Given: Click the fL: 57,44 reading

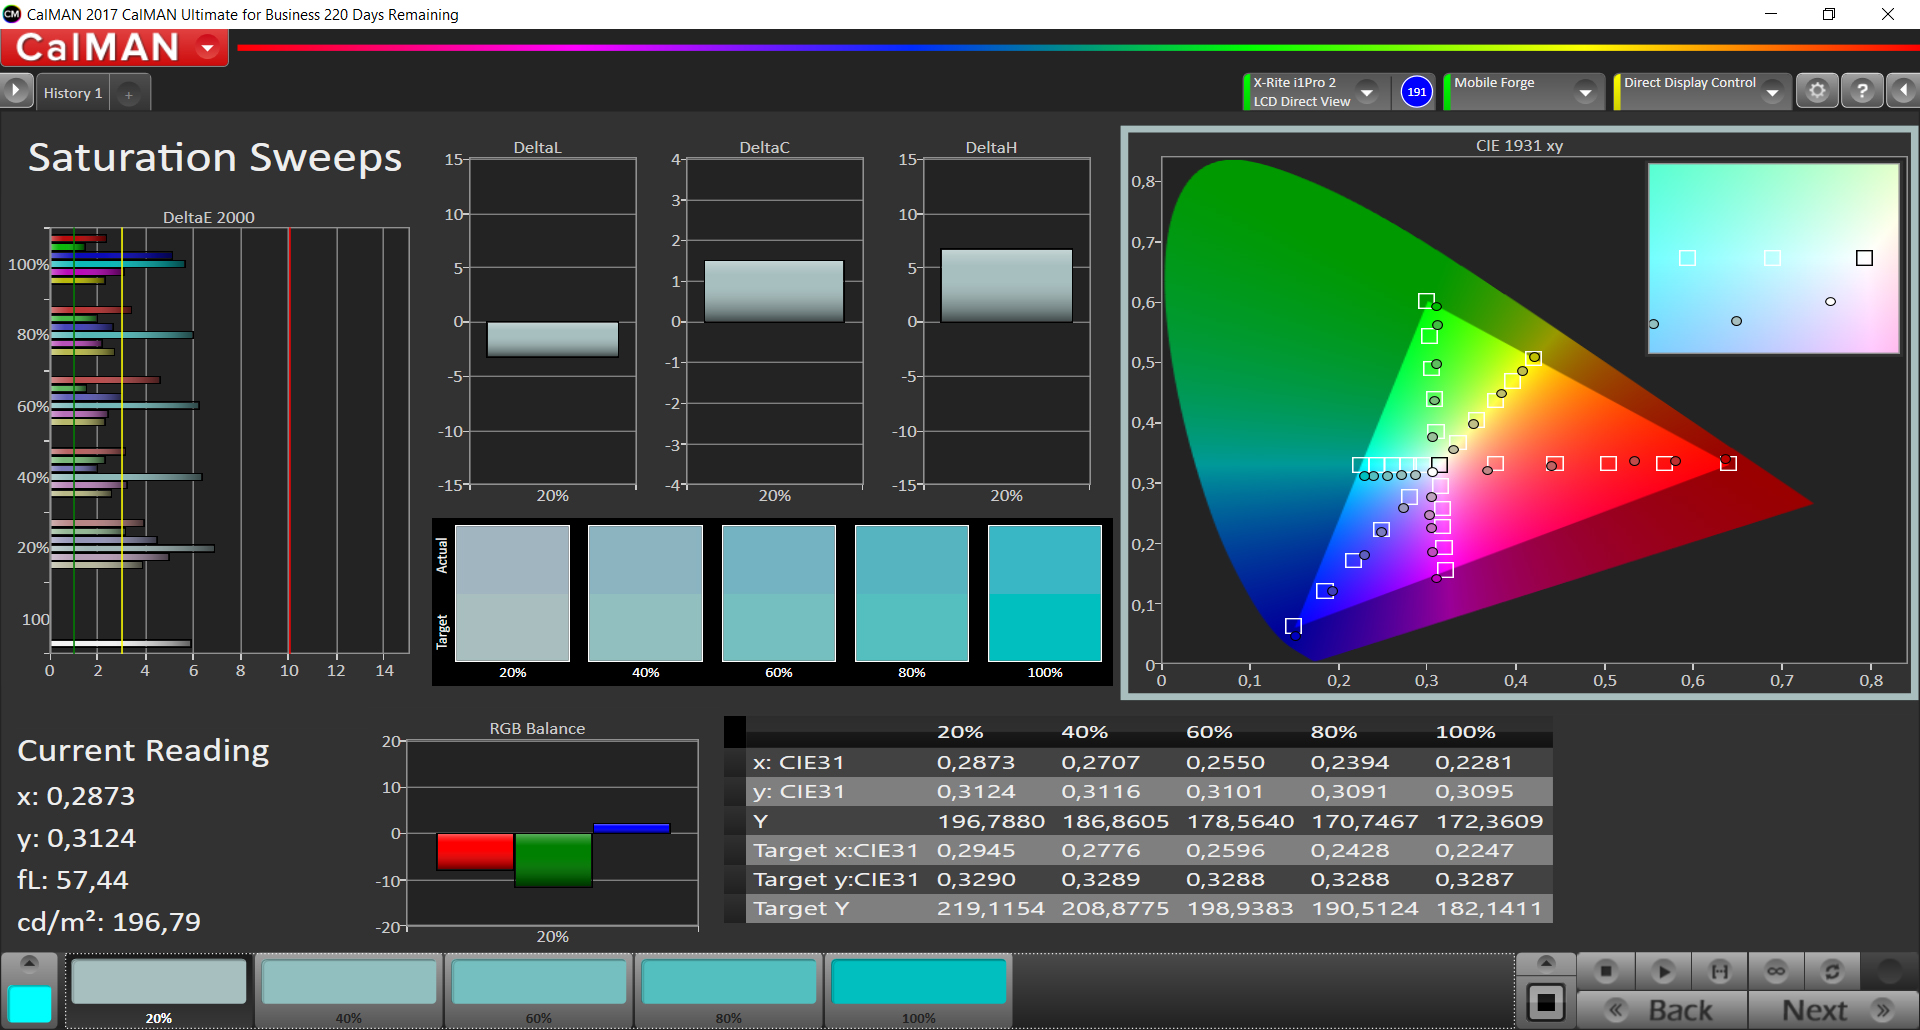Looking at the screenshot, I should click(x=73, y=879).
